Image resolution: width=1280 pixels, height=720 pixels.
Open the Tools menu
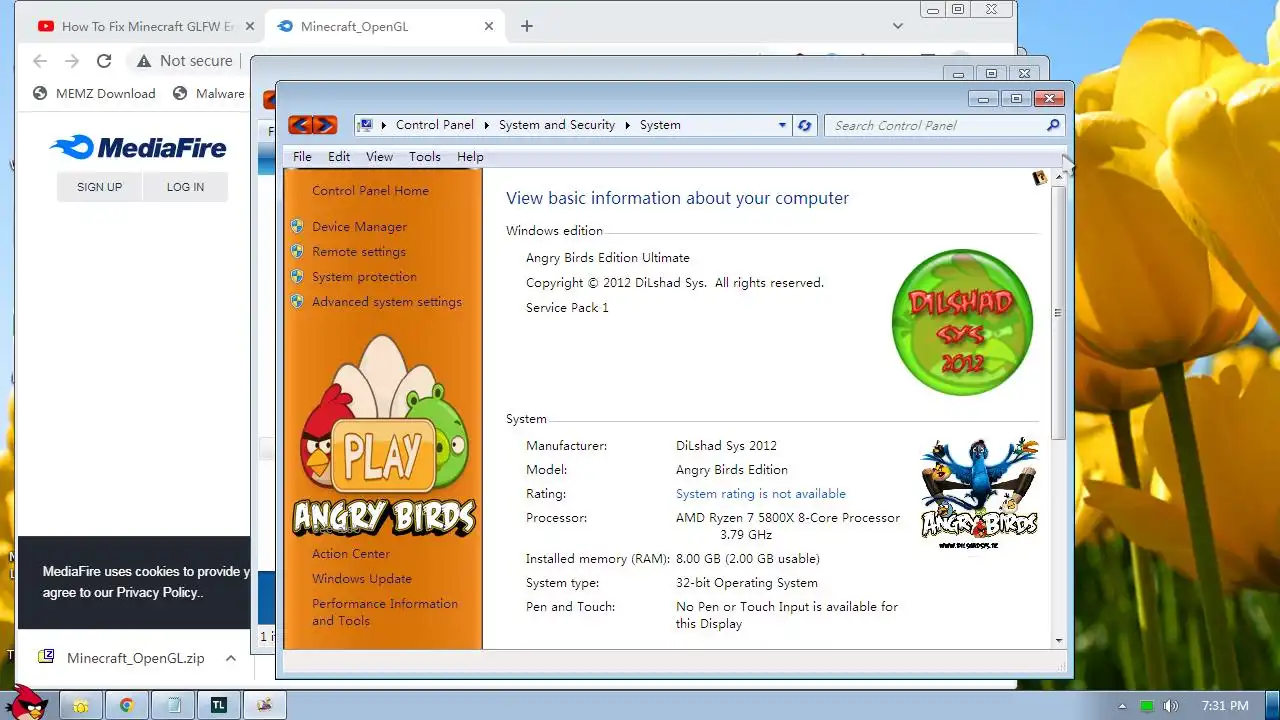click(425, 156)
